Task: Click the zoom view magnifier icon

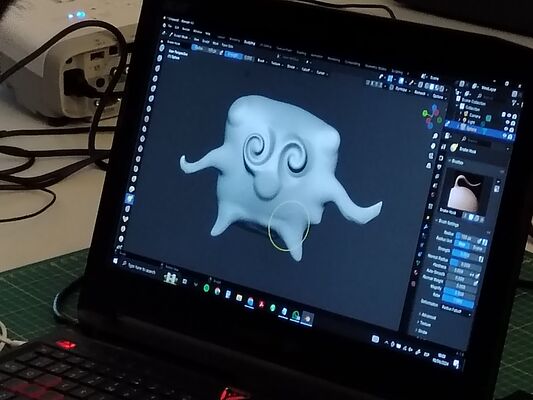Action: (x=435, y=136)
